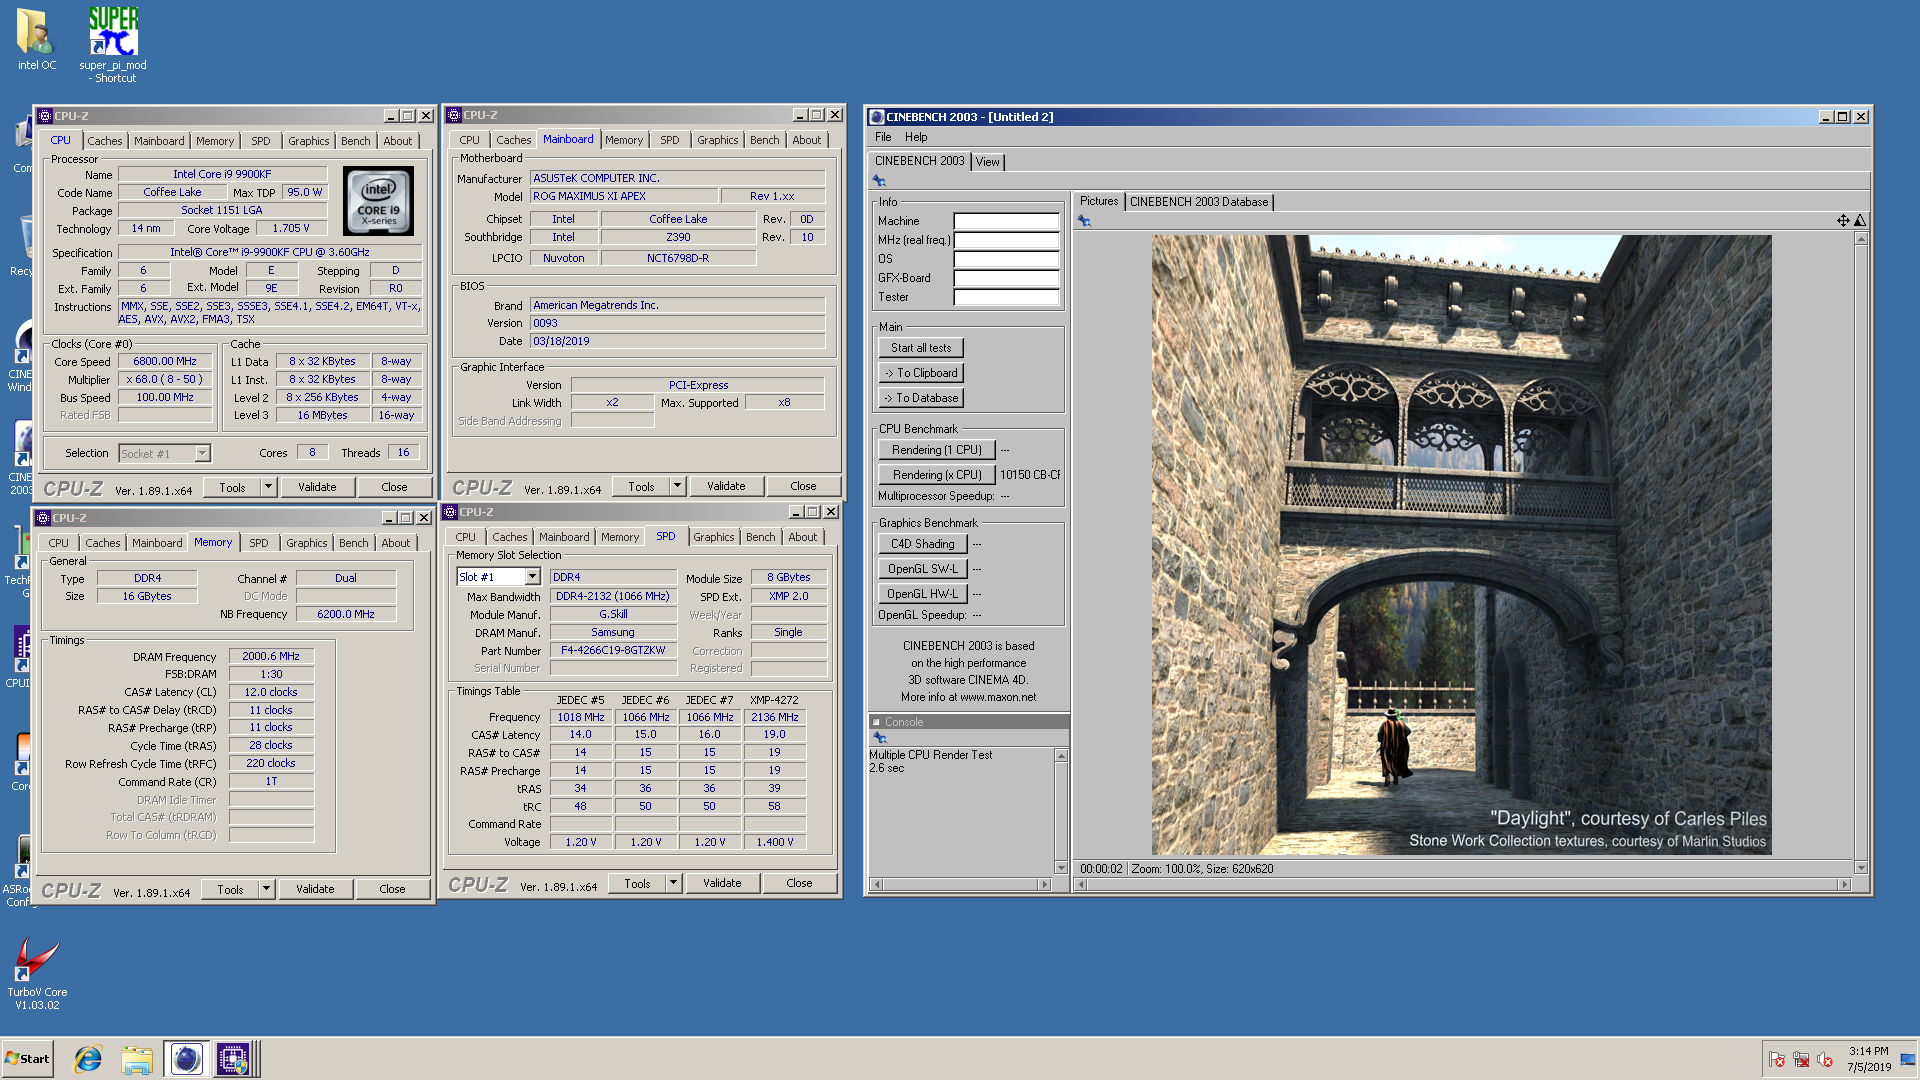
Task: Click the picture viewer horizontal scrollbar
Action: [1461, 884]
